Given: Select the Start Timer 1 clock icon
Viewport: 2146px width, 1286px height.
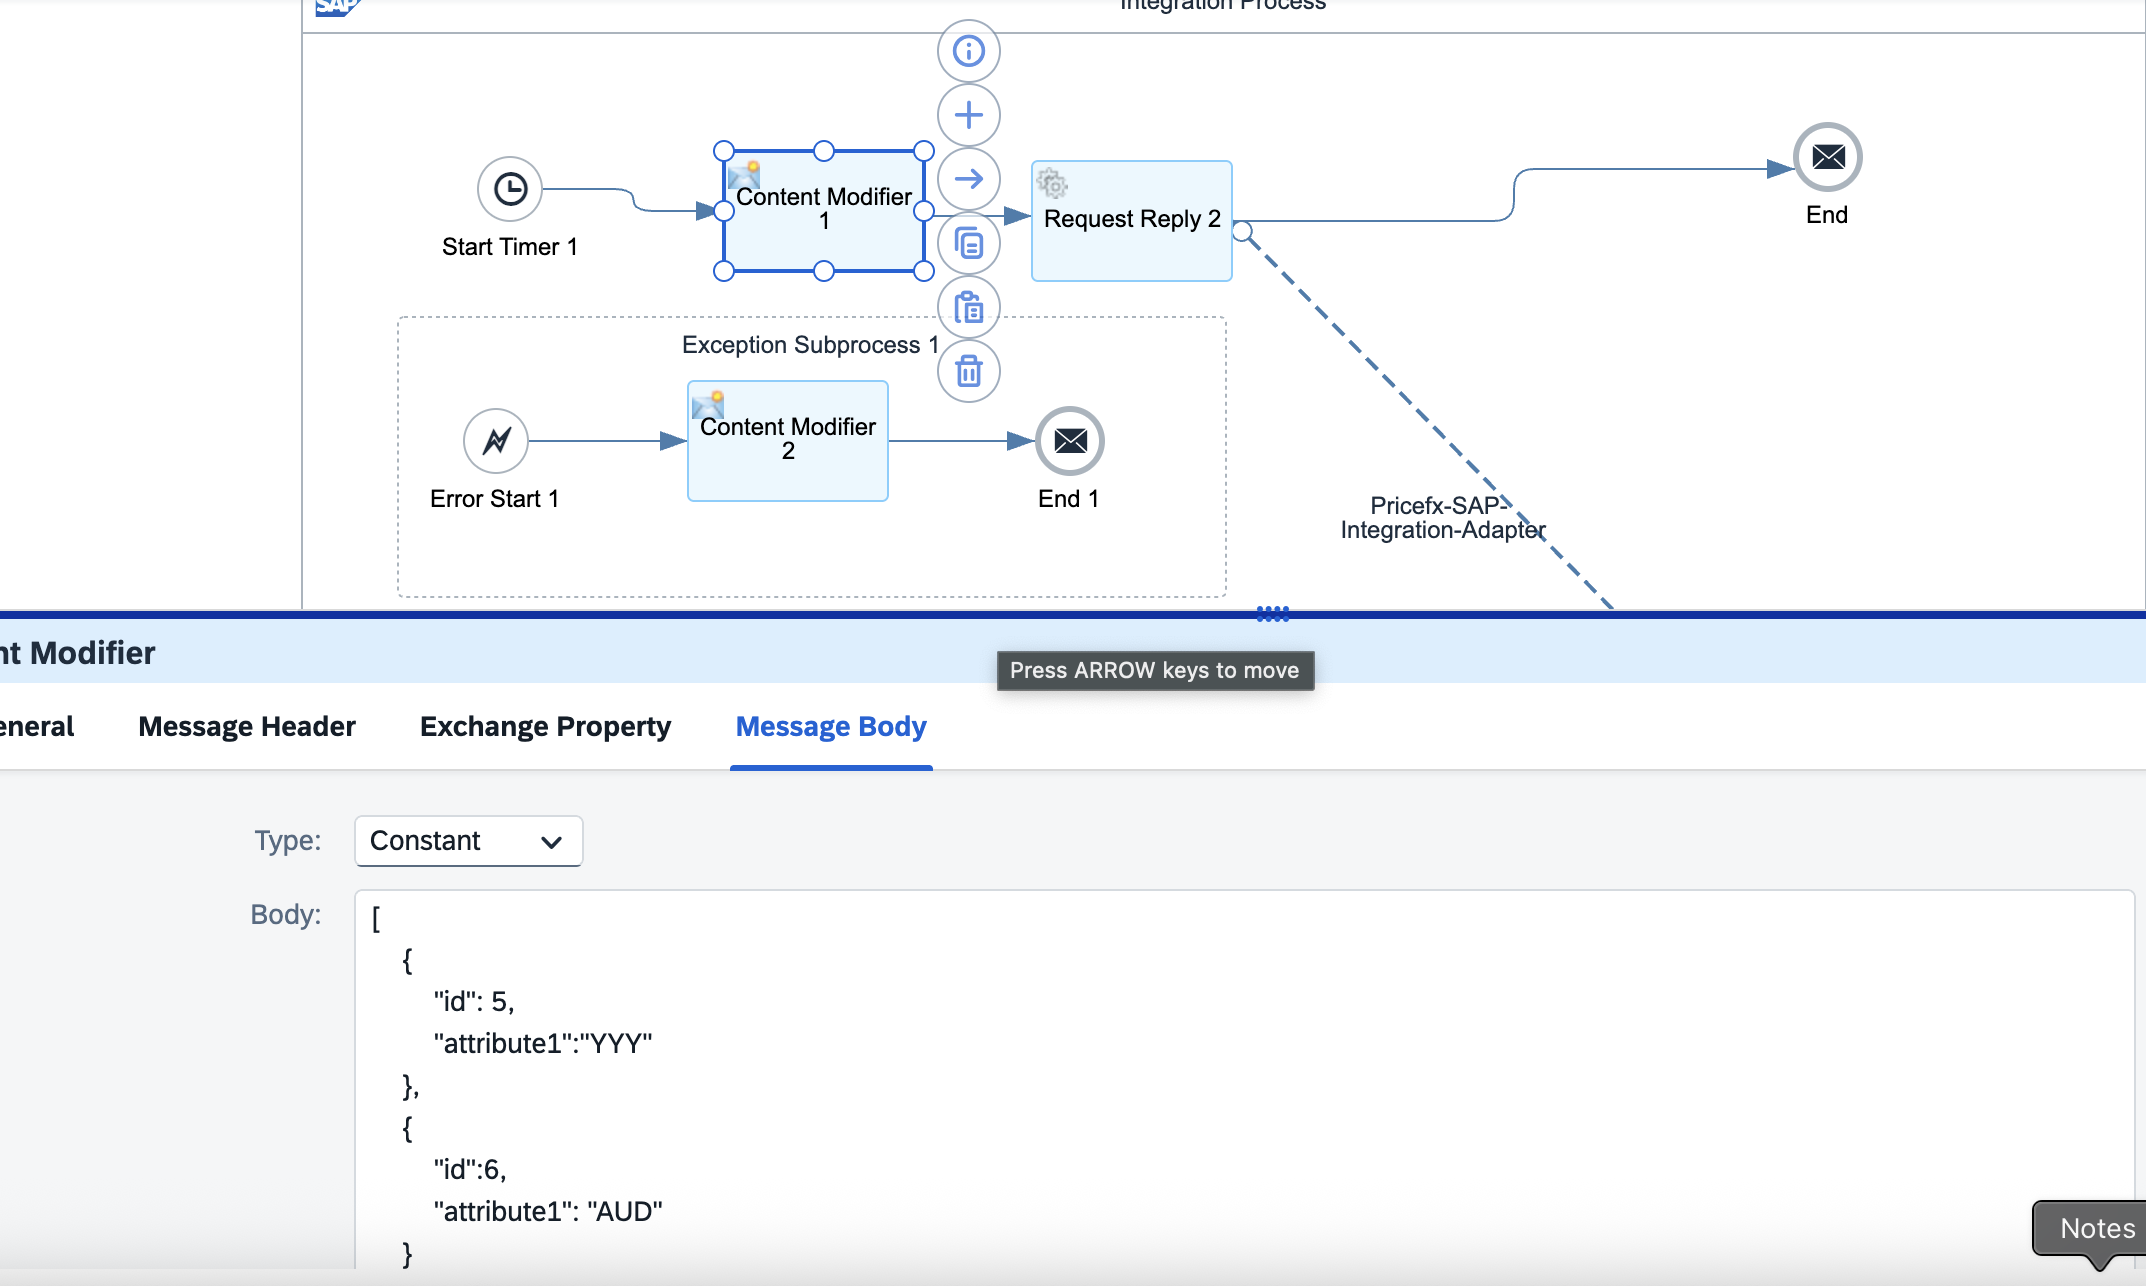Looking at the screenshot, I should 510,189.
